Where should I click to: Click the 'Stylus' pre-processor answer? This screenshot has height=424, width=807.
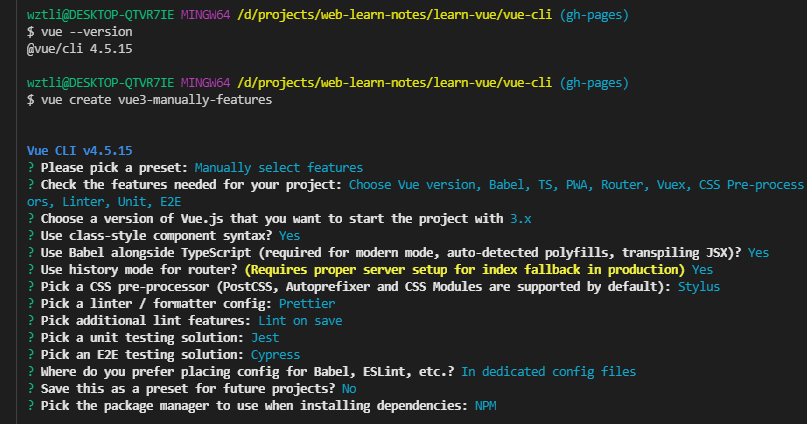698,287
